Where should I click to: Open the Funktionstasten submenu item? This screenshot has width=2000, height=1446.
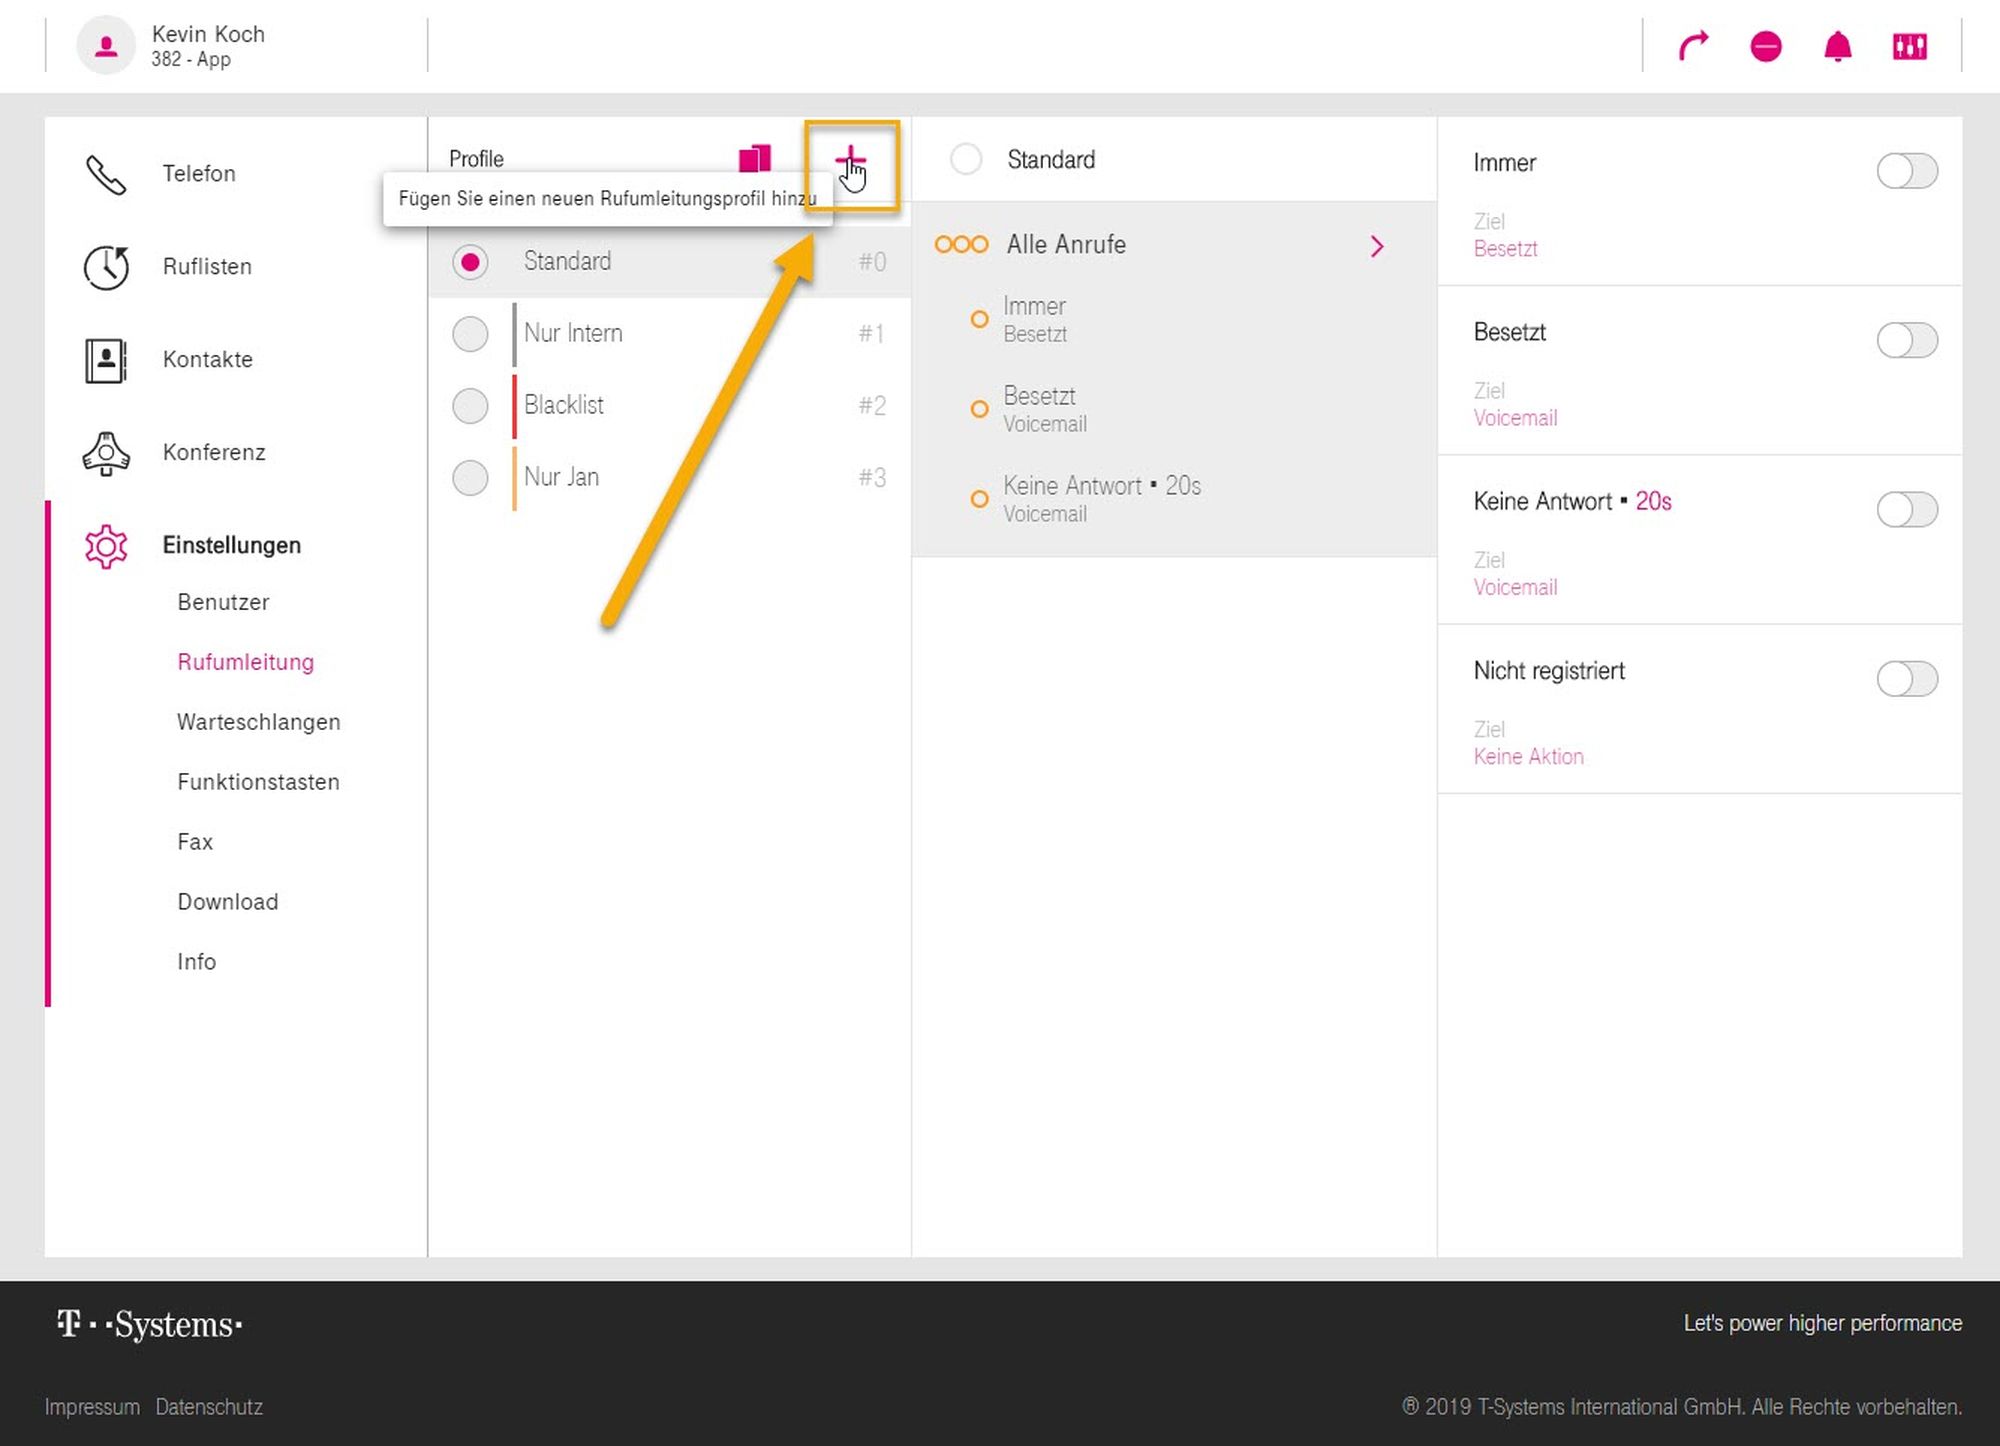tap(258, 782)
